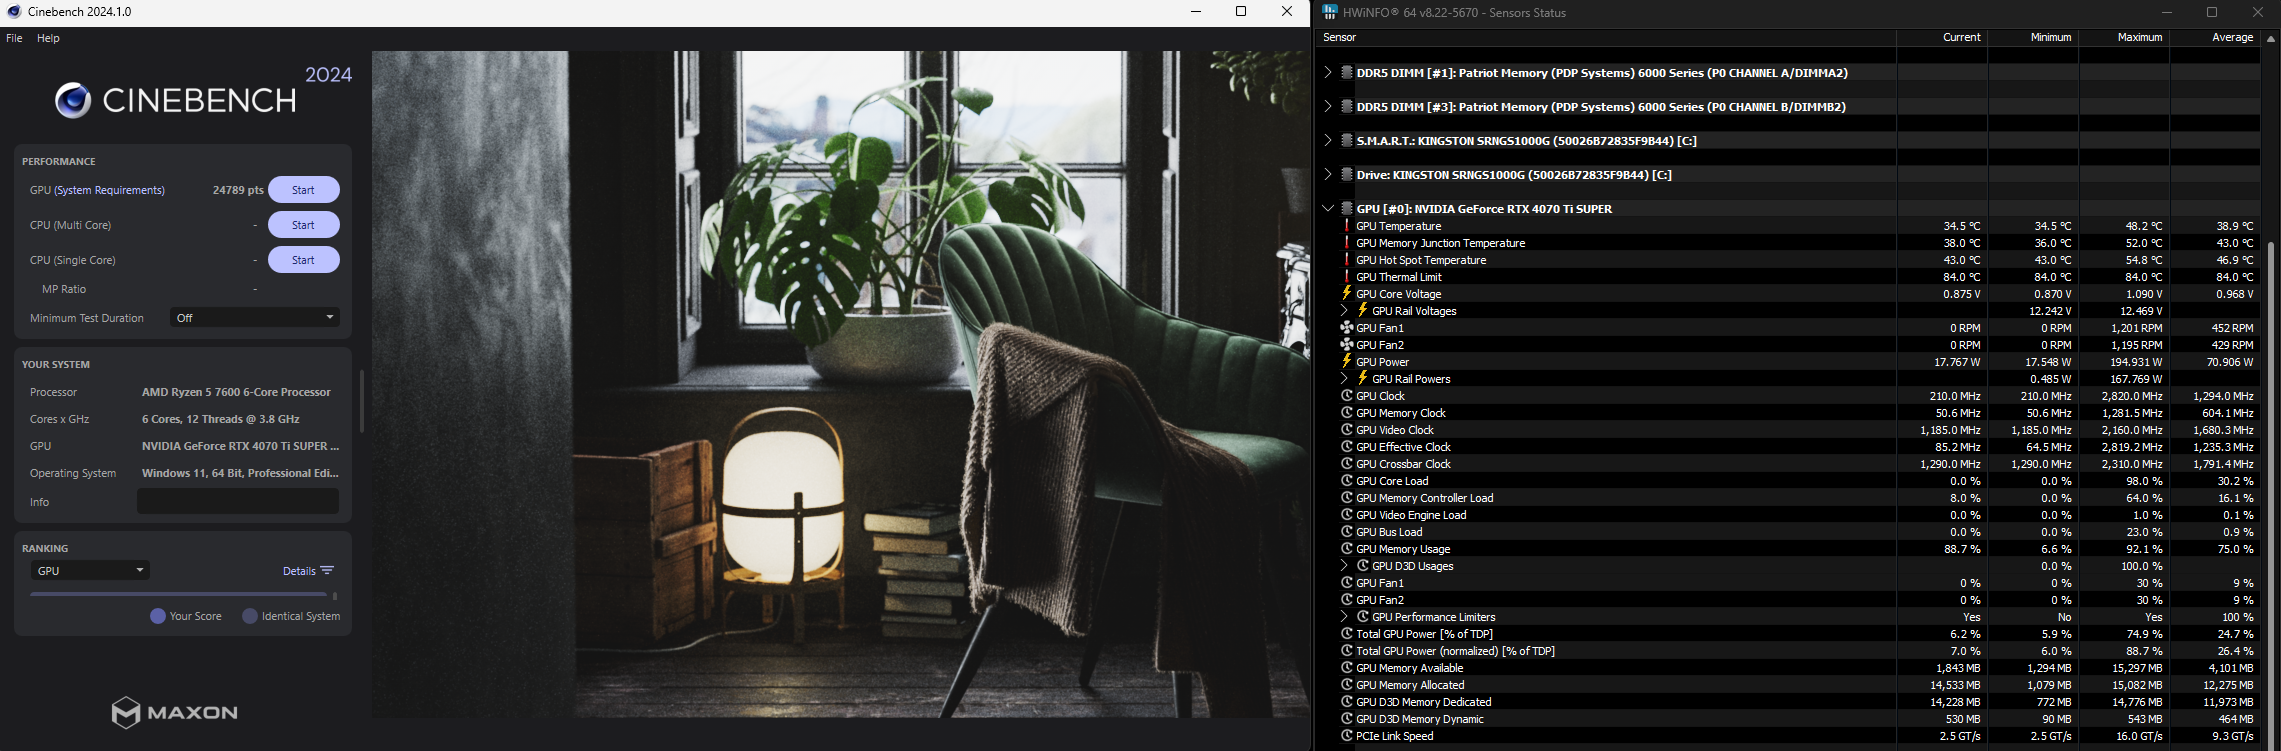Click the HWiNFO vertical scrollbar thumb
This screenshot has width=2281, height=751.
2271,495
